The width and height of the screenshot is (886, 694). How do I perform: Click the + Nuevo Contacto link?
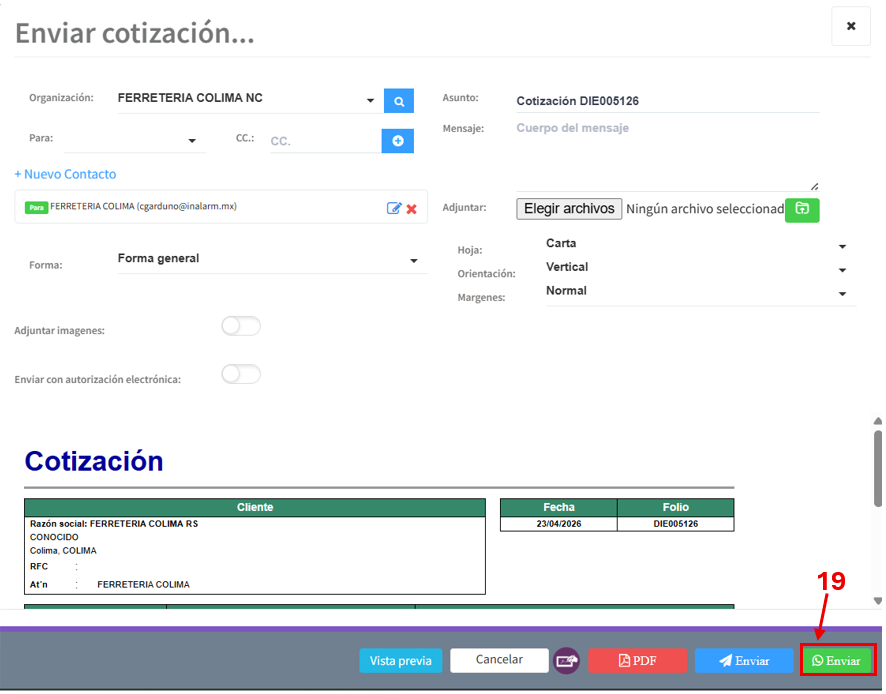66,174
